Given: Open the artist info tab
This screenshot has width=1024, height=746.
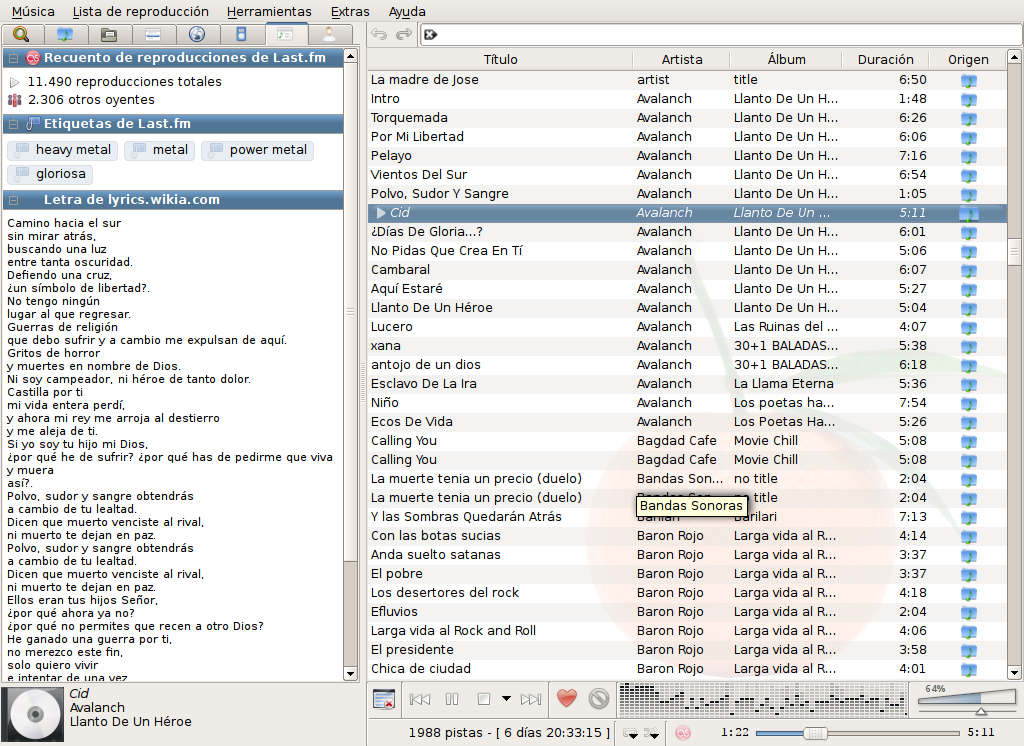Looking at the screenshot, I should [329, 34].
